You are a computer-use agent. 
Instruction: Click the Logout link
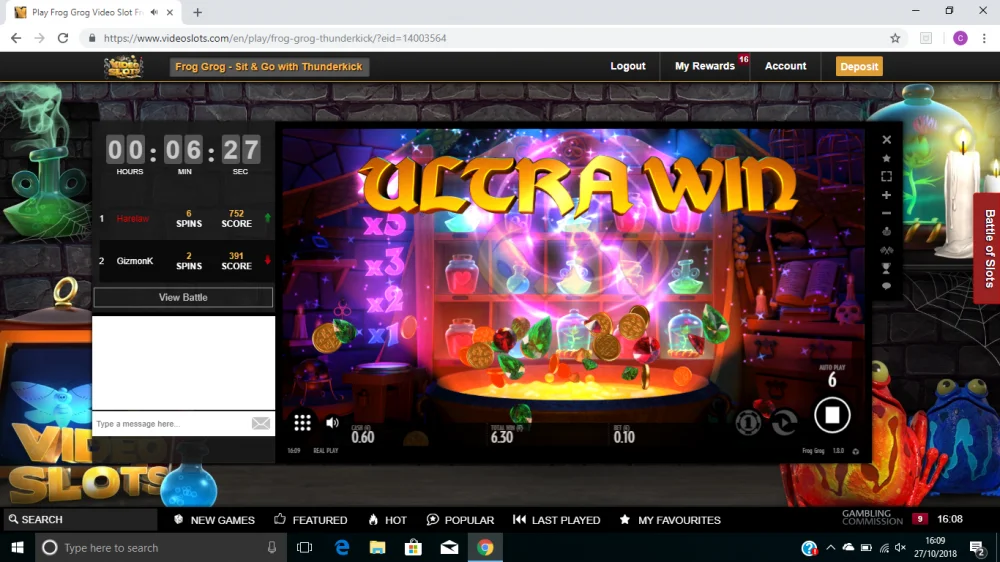pyautogui.click(x=628, y=66)
